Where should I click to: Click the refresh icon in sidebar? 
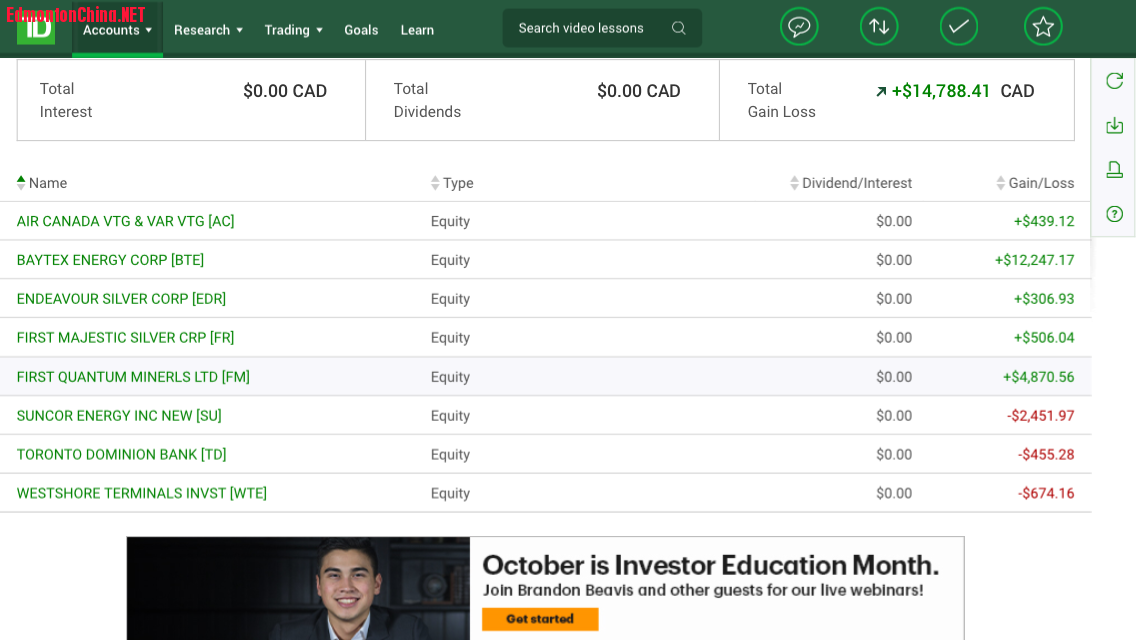point(1114,80)
